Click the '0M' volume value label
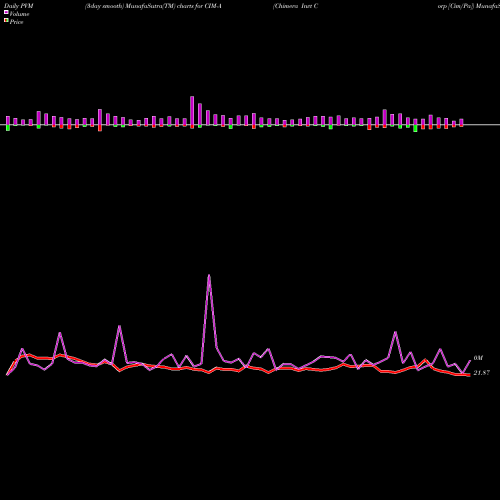 478,358
